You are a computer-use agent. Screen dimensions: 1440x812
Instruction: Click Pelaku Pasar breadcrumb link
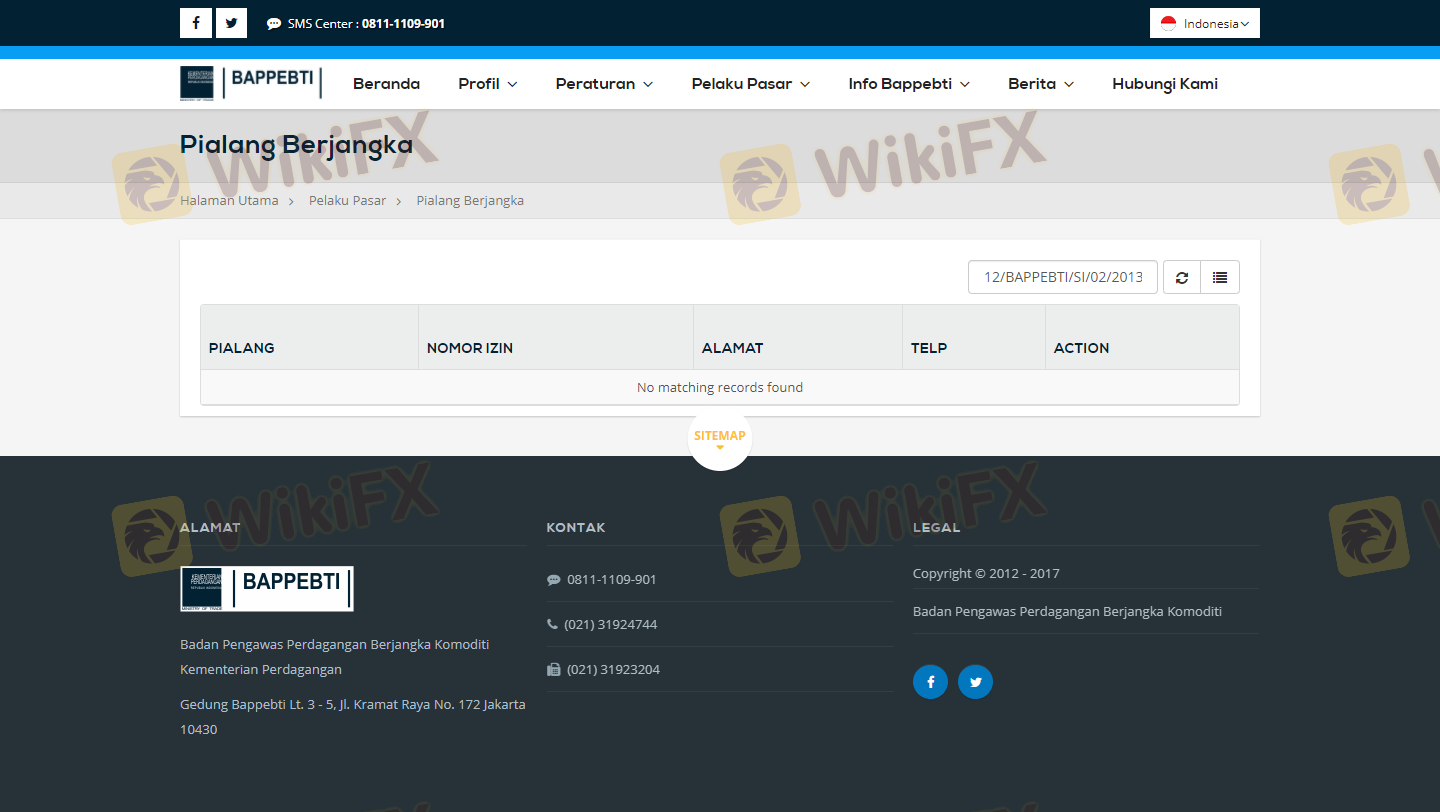pyautogui.click(x=347, y=200)
